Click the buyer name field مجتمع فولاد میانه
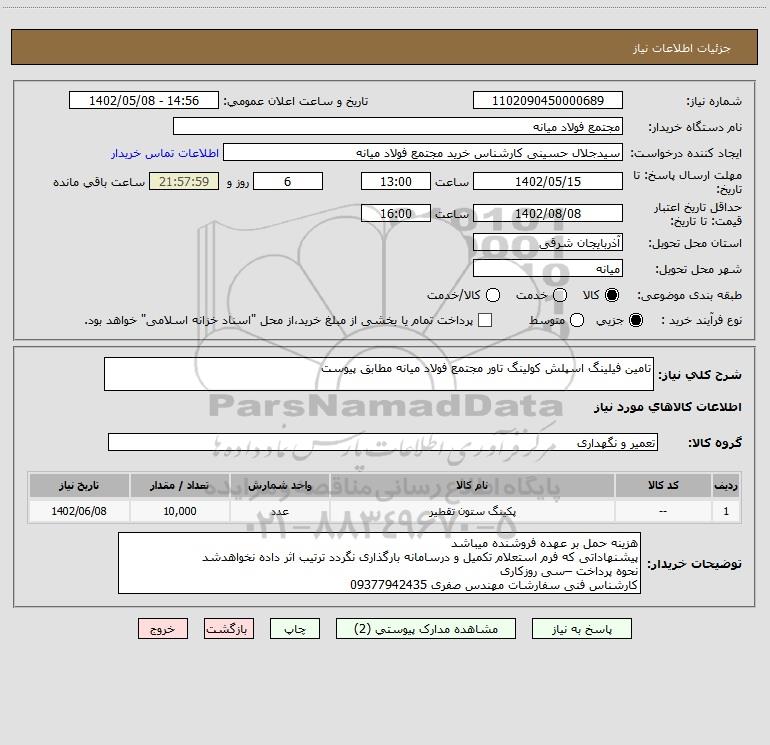 [x=398, y=126]
